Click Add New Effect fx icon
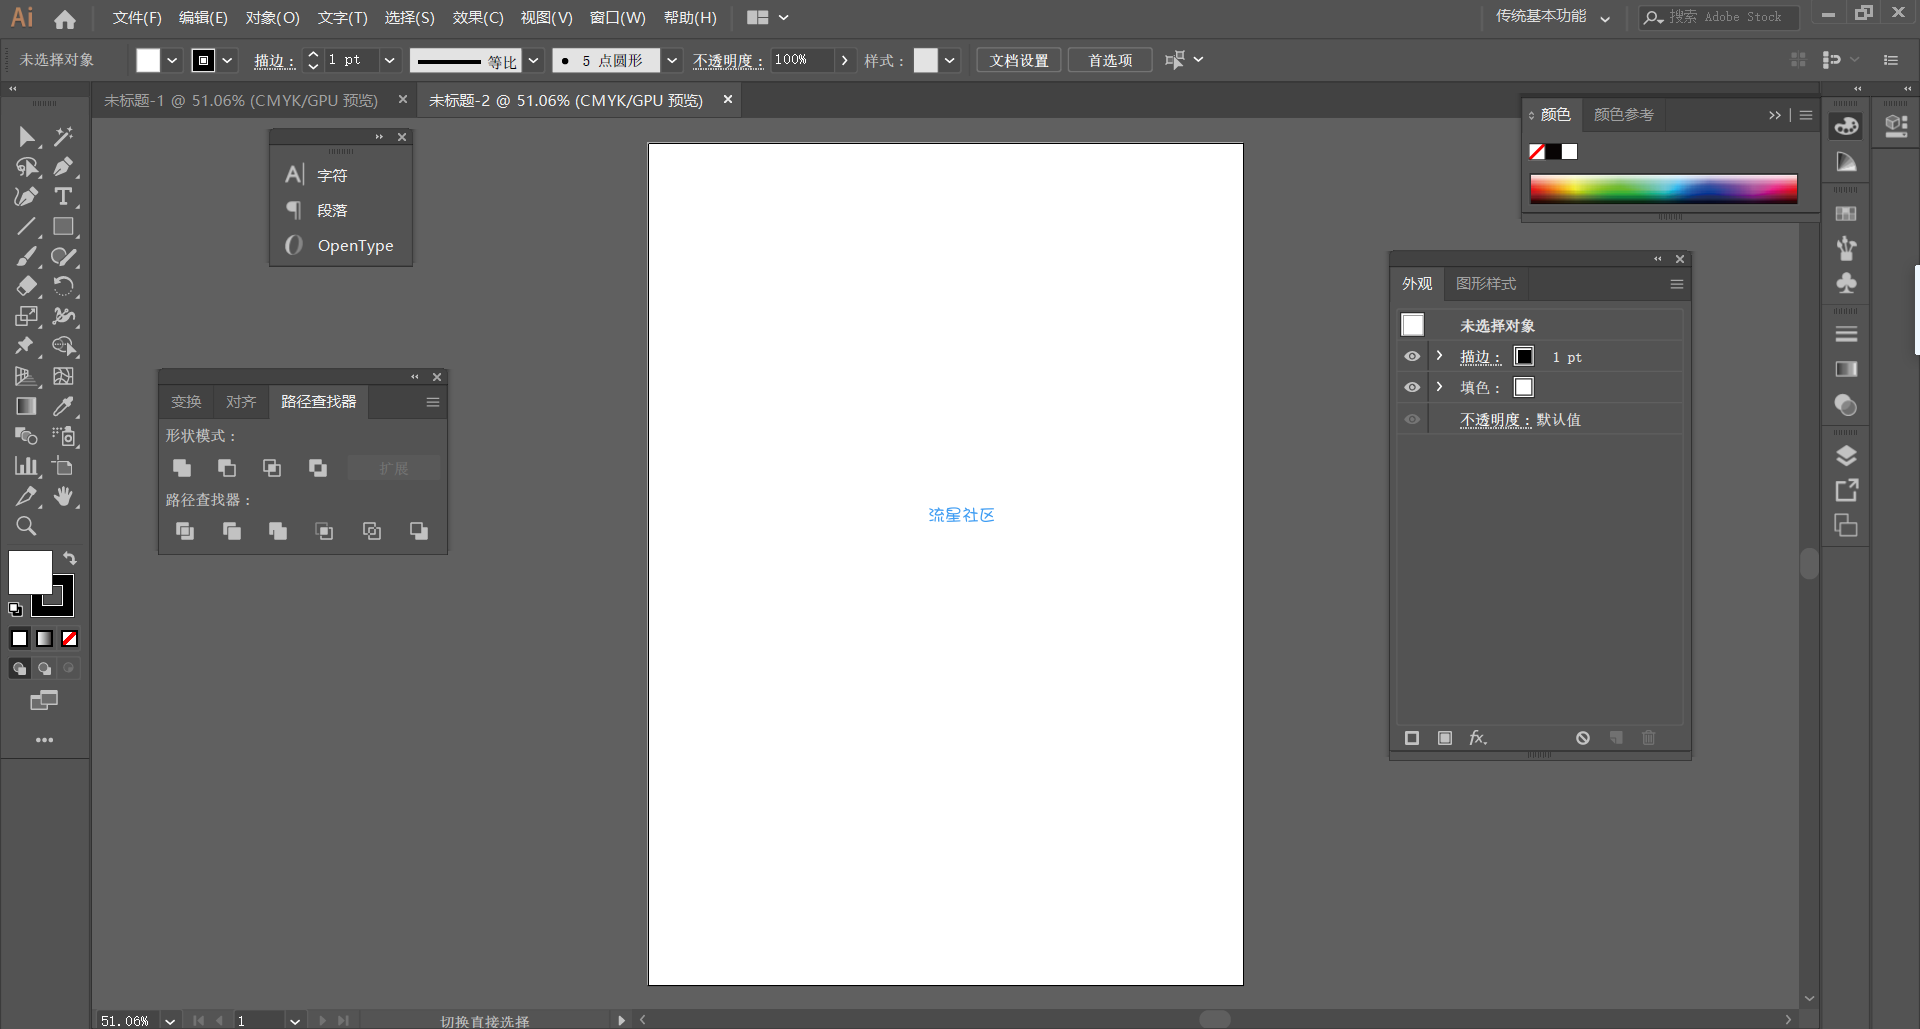The image size is (1920, 1029). [x=1478, y=738]
